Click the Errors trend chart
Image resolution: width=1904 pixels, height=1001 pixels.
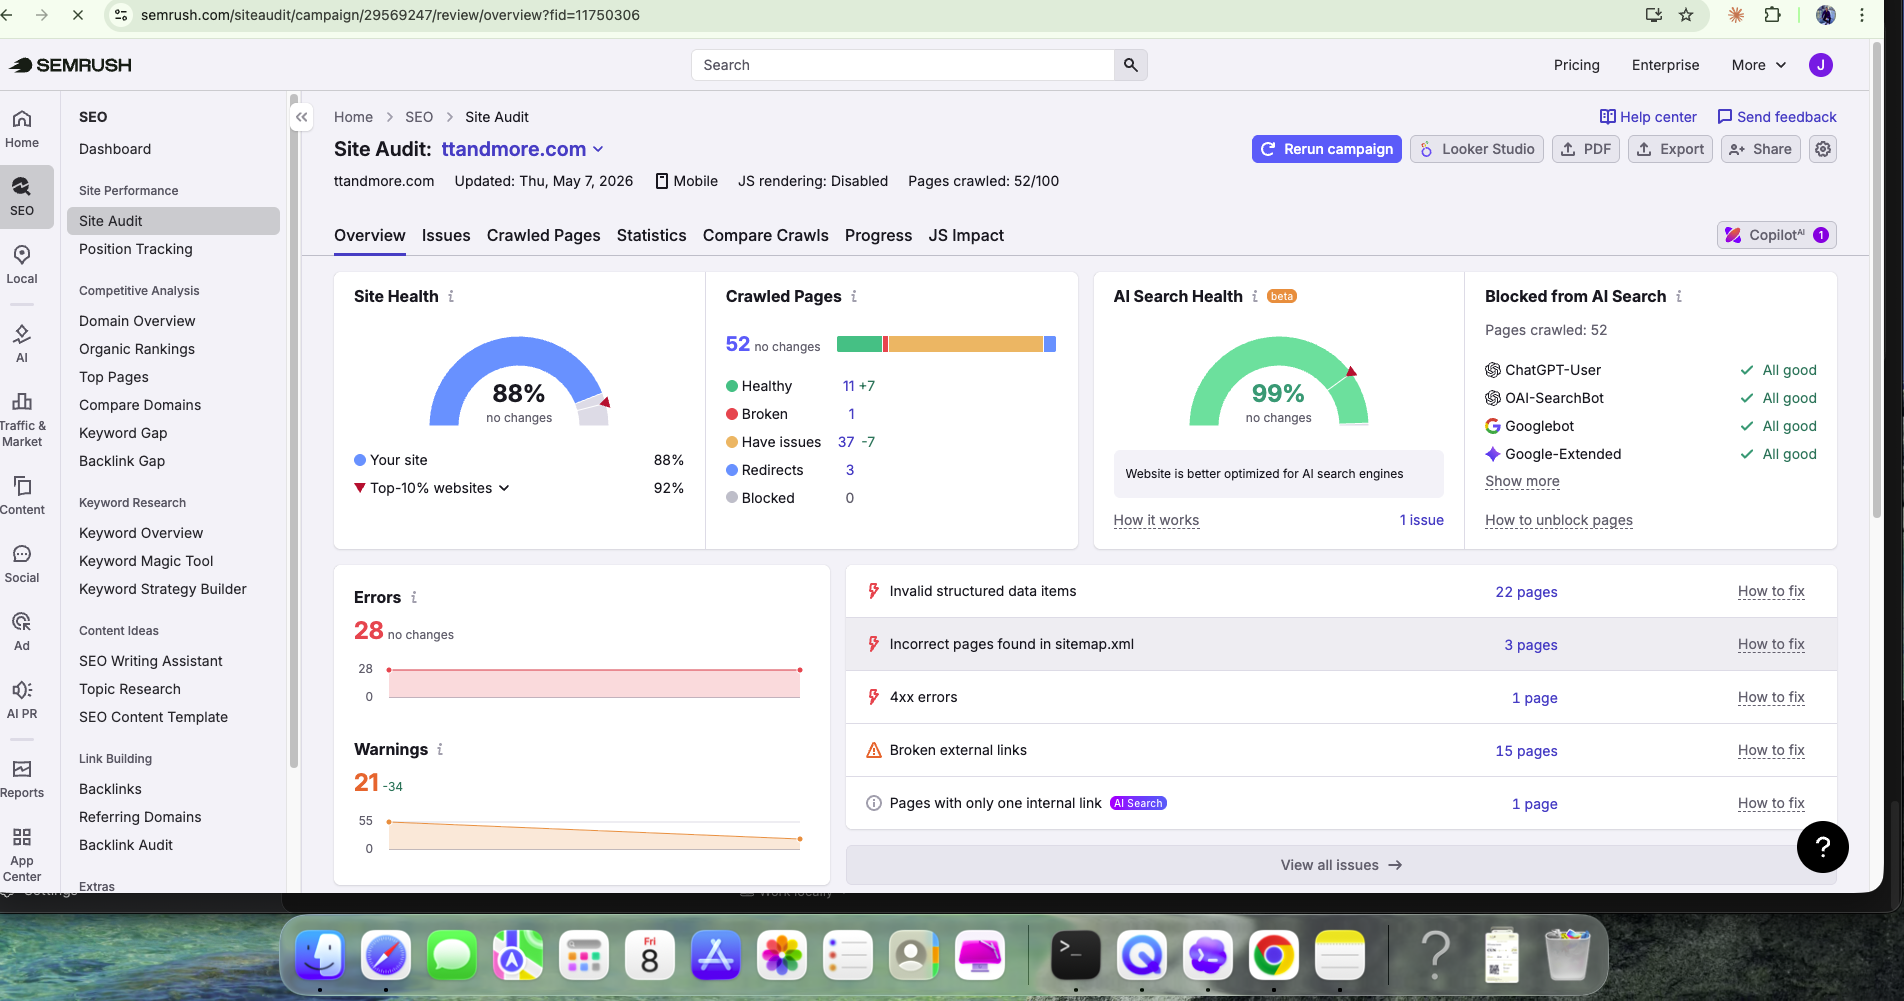(594, 683)
